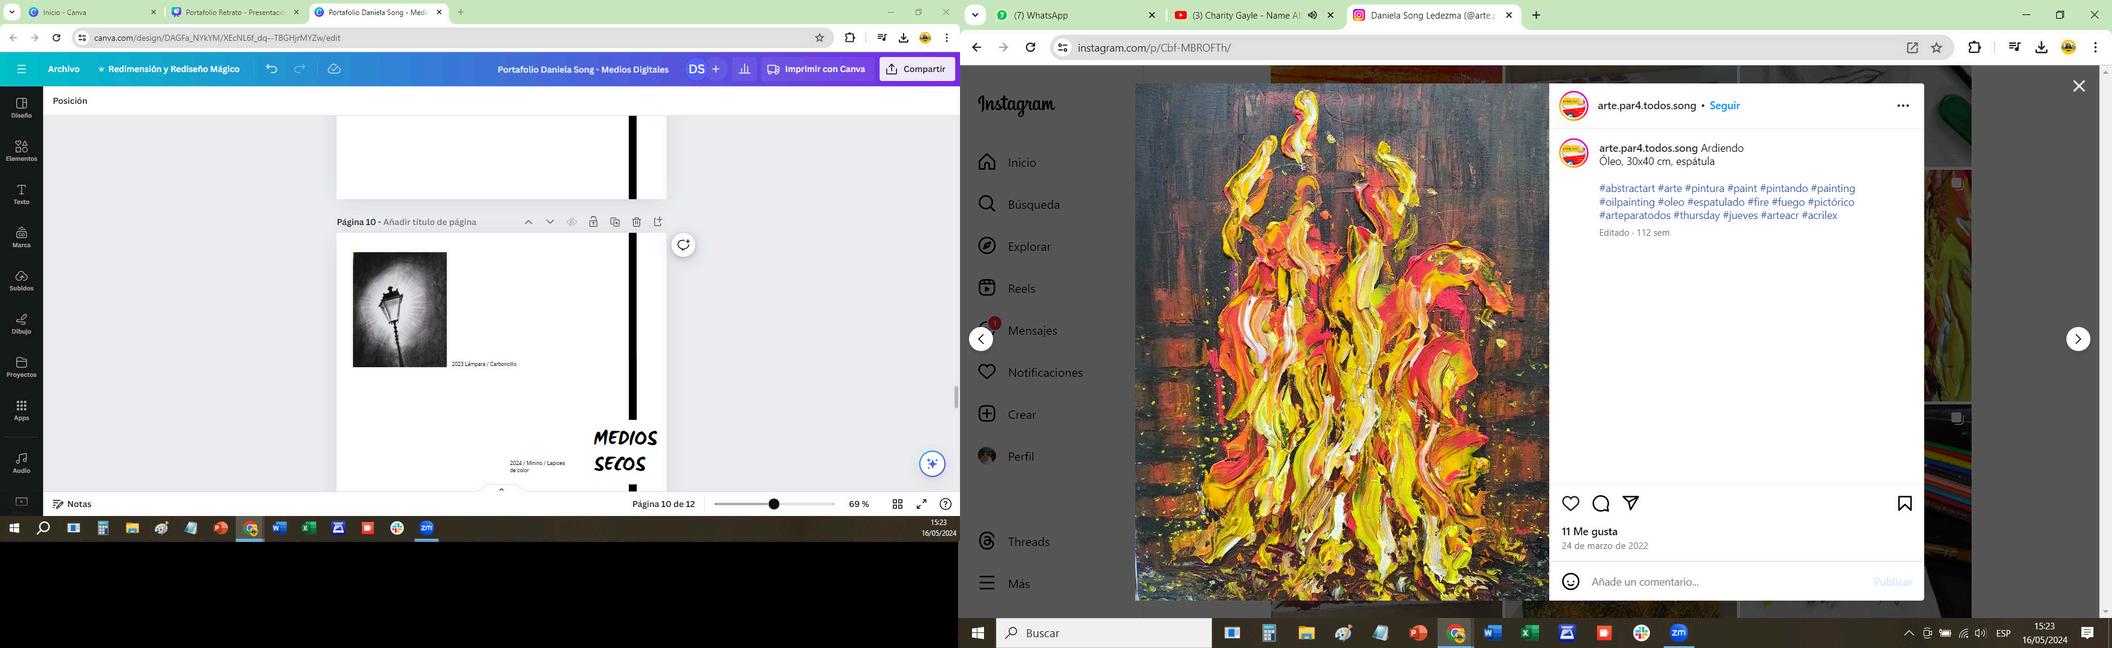Image resolution: width=2112 pixels, height=648 pixels.
Task: Hide page 10 with eye icon
Action: pyautogui.click(x=572, y=222)
